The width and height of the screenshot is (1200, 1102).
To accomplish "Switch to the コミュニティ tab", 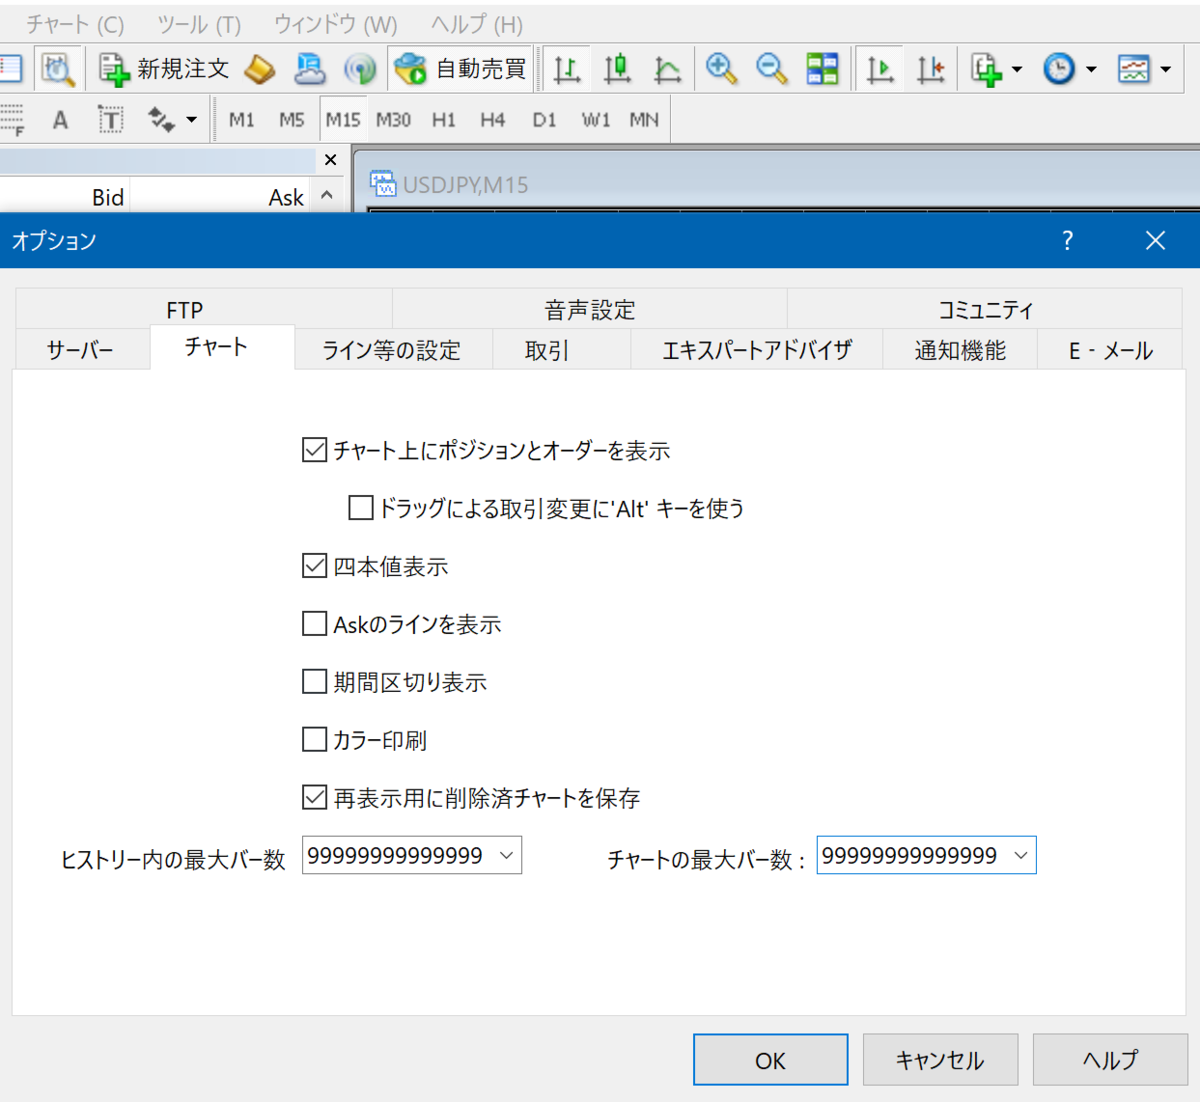I will [986, 310].
